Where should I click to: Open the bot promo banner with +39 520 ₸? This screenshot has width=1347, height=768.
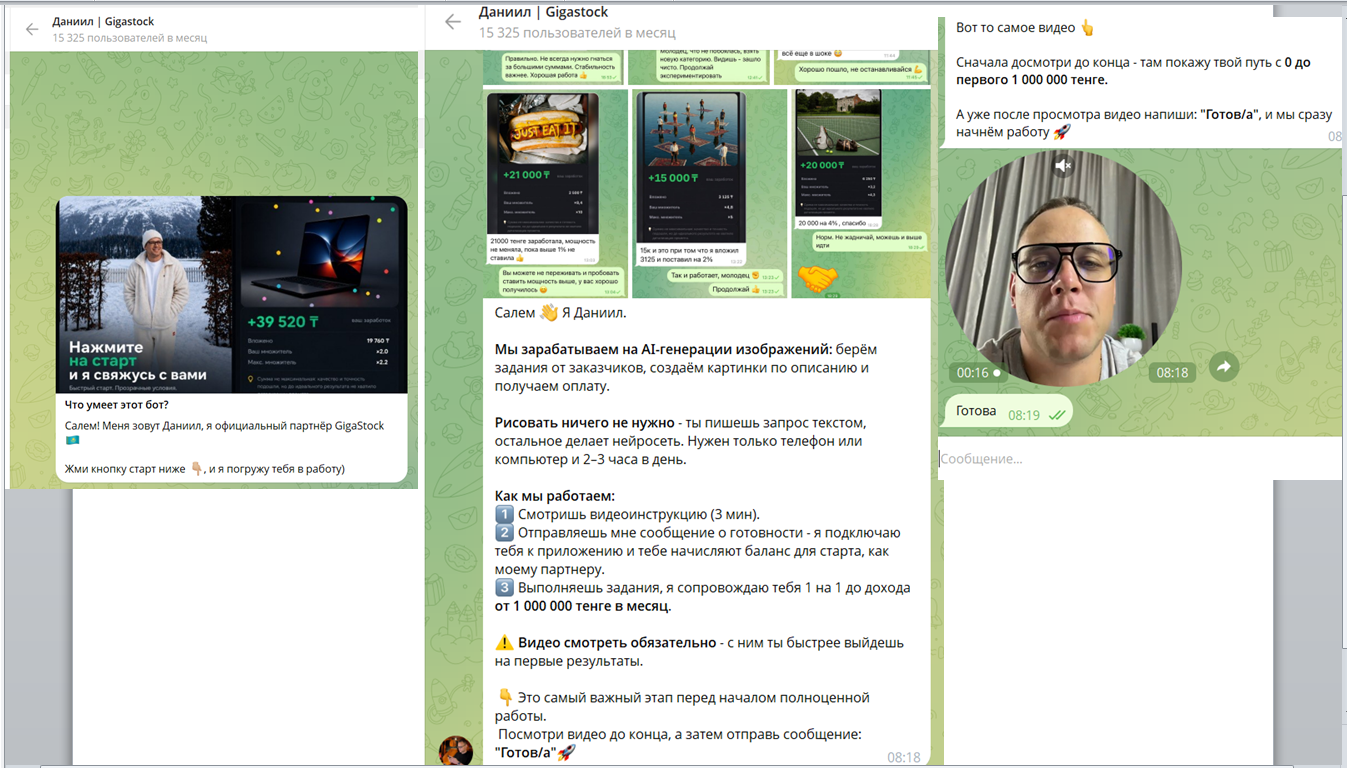[x=232, y=295]
